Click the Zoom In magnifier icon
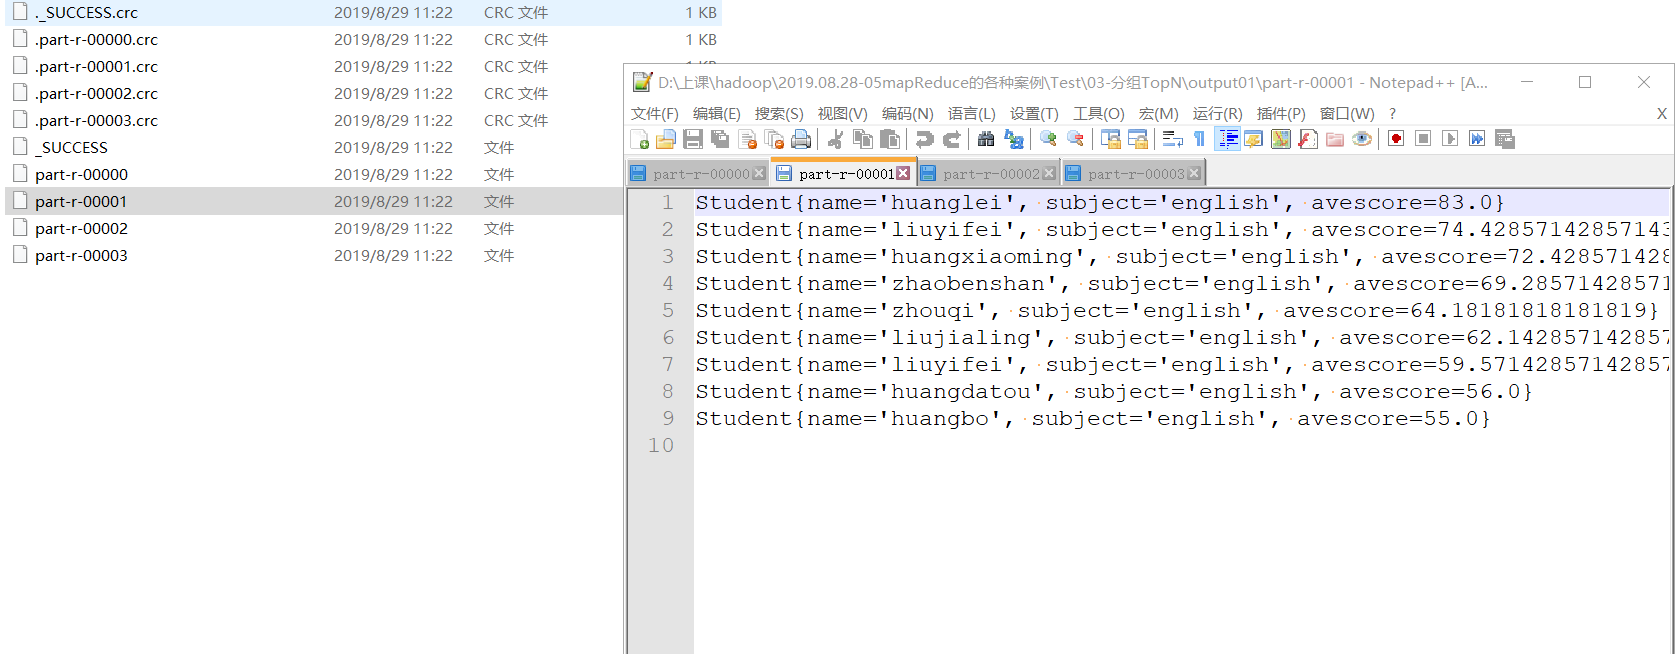This screenshot has width=1676, height=654. tap(1048, 139)
